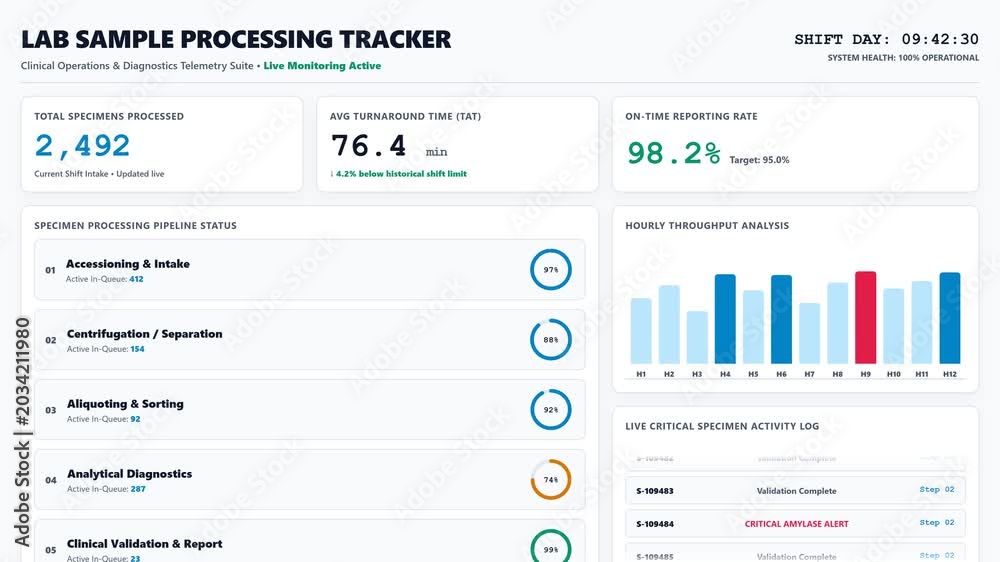Viewport: 1000px width, 562px height.
Task: Click the orange 74% Analytical Diagnostics ring
Action: click(550, 480)
